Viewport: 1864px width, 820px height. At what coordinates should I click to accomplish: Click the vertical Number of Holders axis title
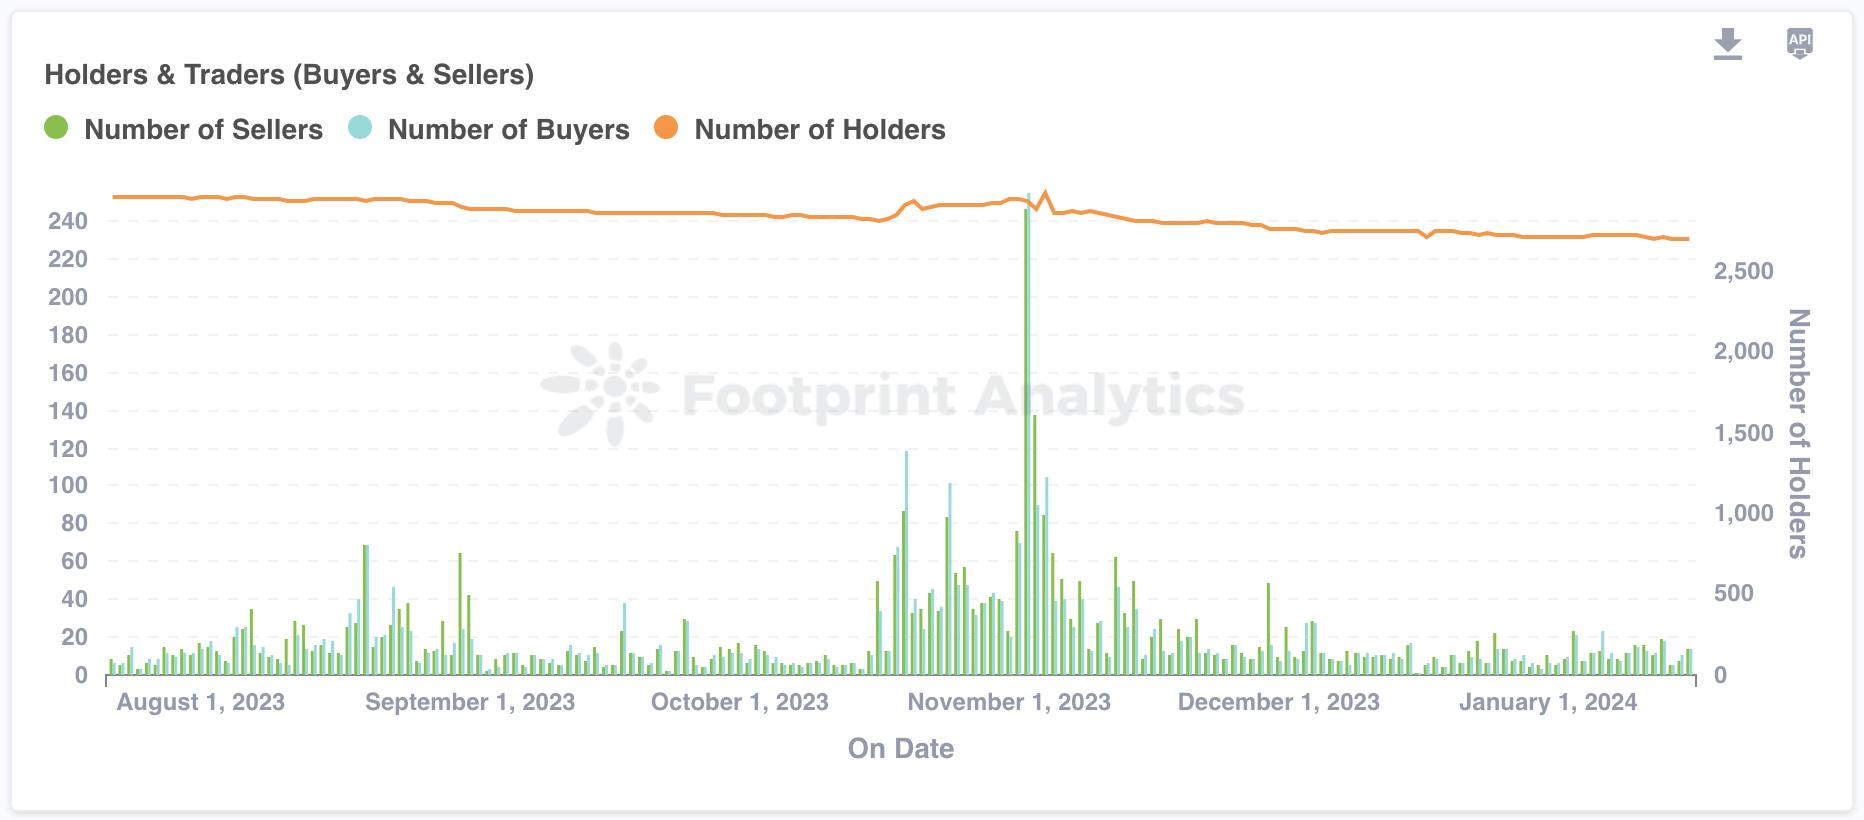click(1798, 433)
